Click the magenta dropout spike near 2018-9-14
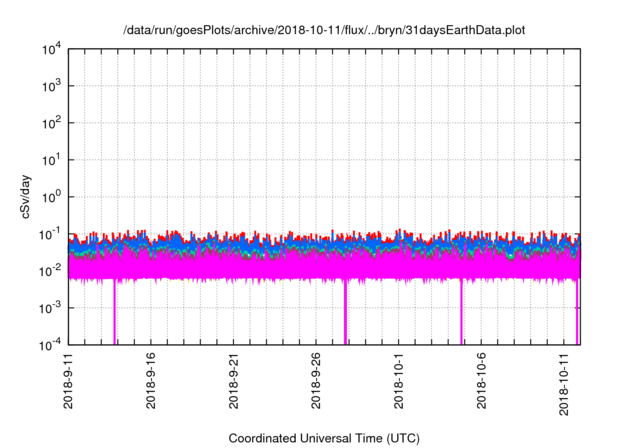This screenshot has width=640, height=448. (115, 312)
